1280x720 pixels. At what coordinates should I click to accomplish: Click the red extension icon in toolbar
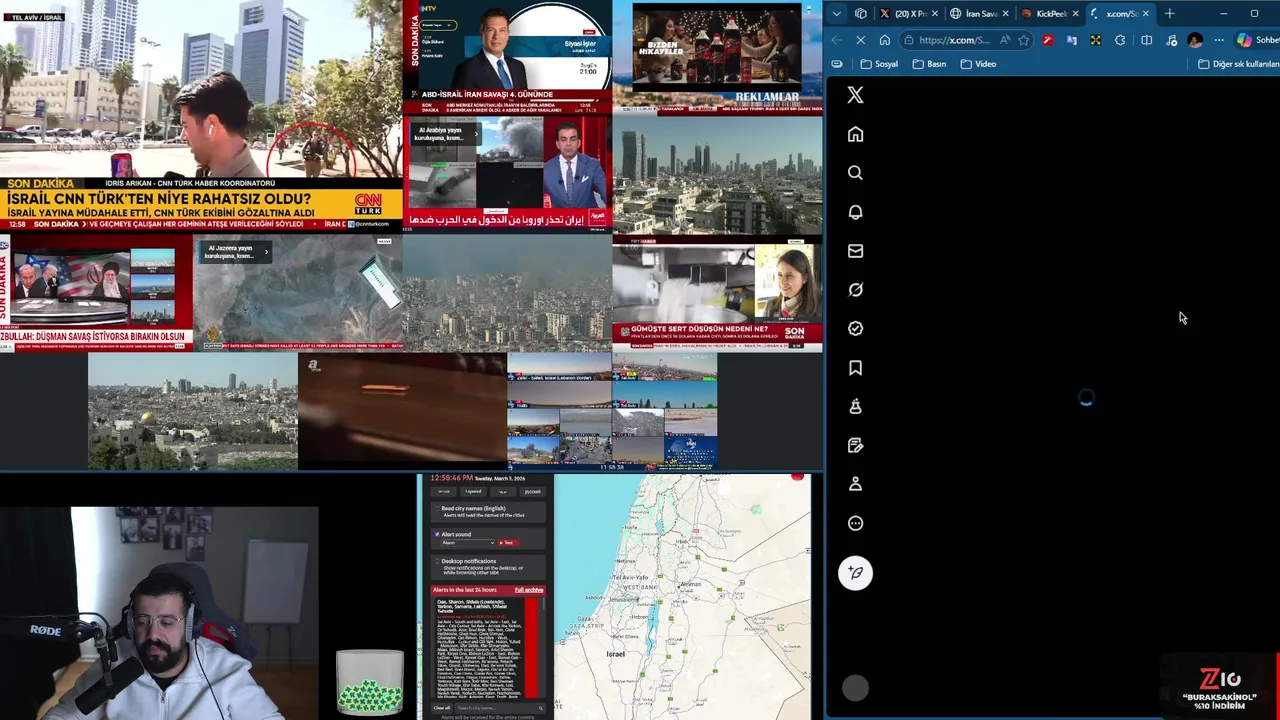tap(1048, 40)
